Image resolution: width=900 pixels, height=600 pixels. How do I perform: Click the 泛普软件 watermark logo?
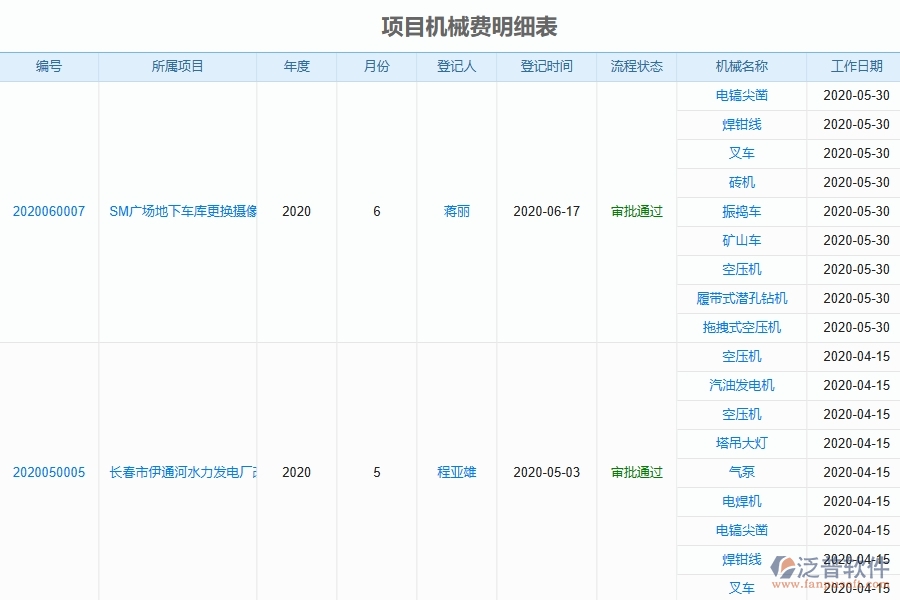[x=818, y=568]
